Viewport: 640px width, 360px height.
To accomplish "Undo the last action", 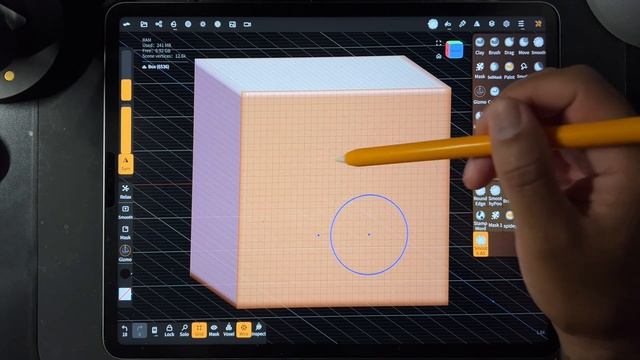I will click(125, 330).
